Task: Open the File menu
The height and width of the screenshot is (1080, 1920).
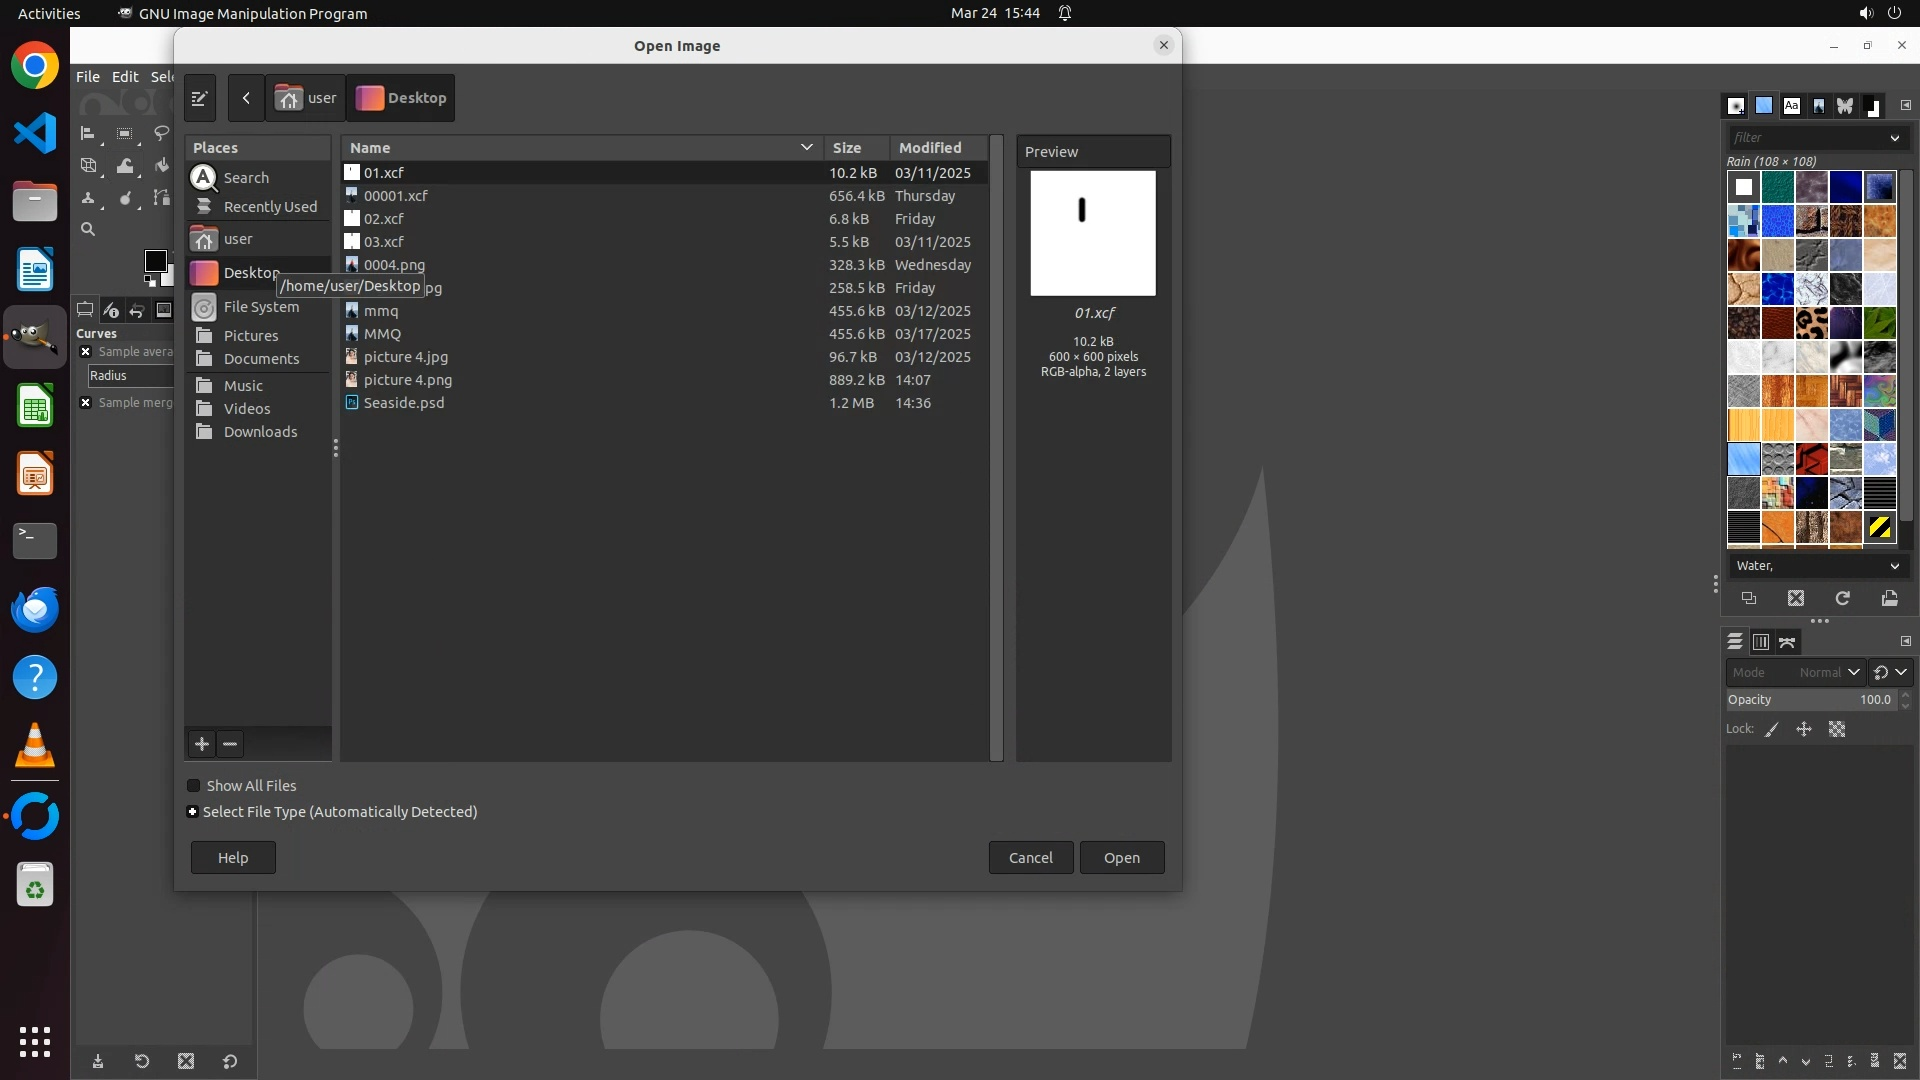Action: click(88, 77)
